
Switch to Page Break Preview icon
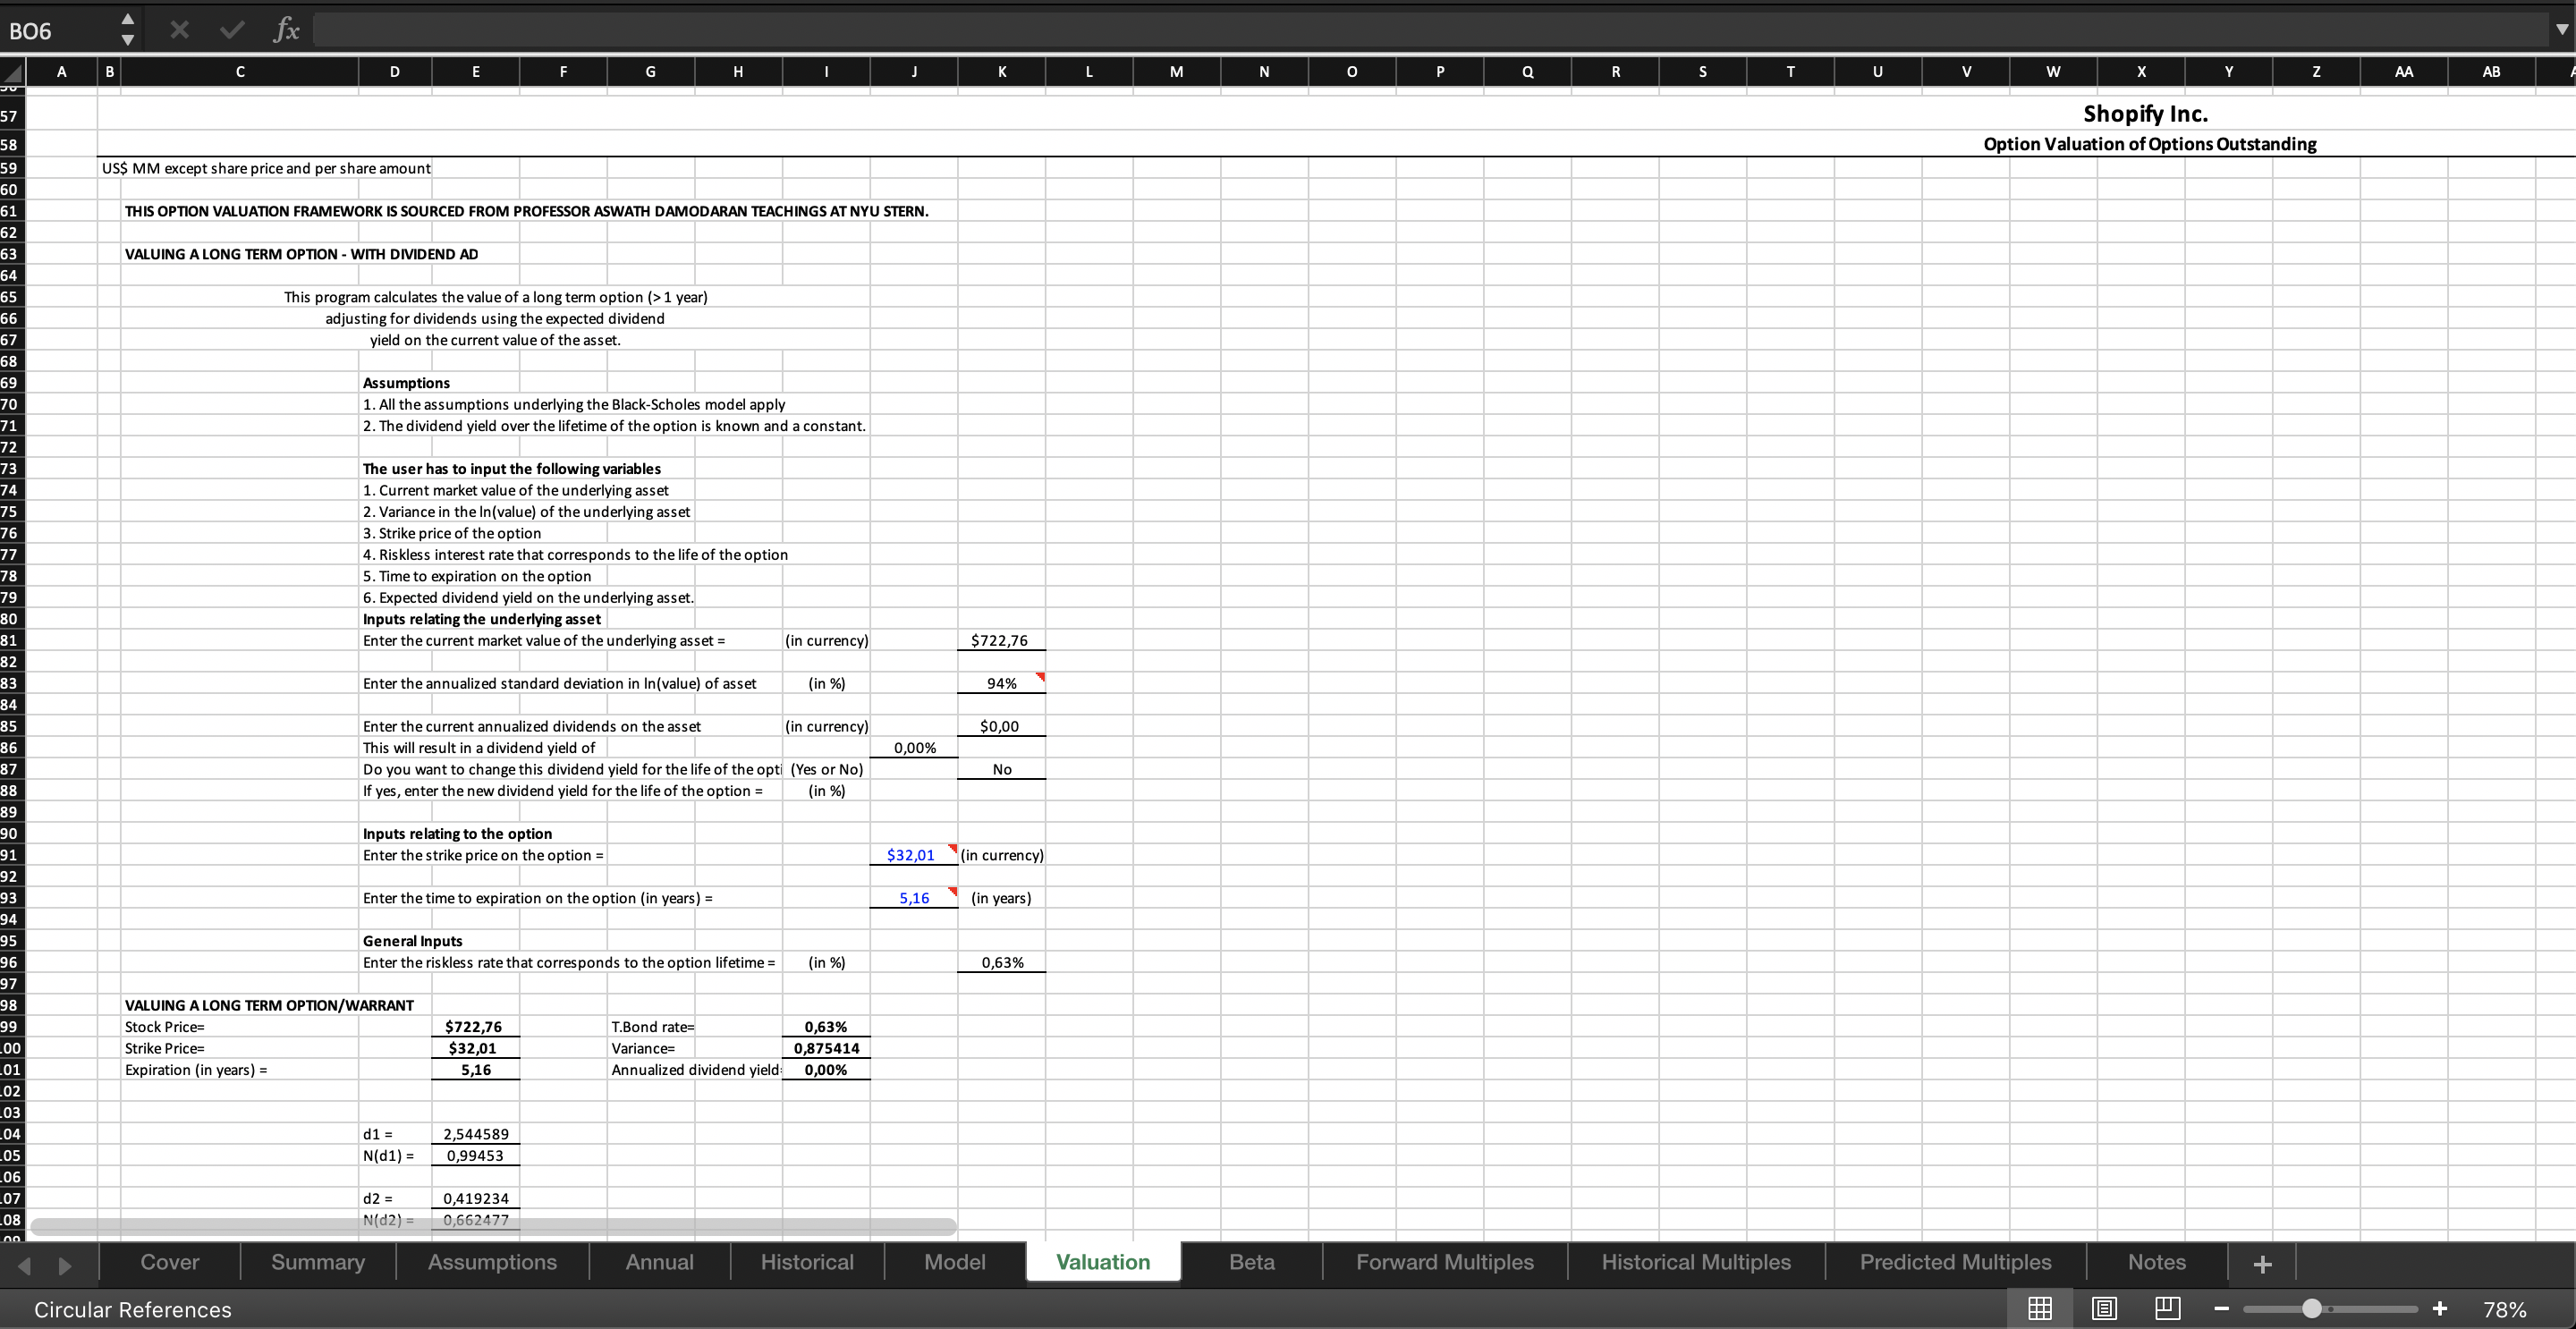pyautogui.click(x=2168, y=1308)
